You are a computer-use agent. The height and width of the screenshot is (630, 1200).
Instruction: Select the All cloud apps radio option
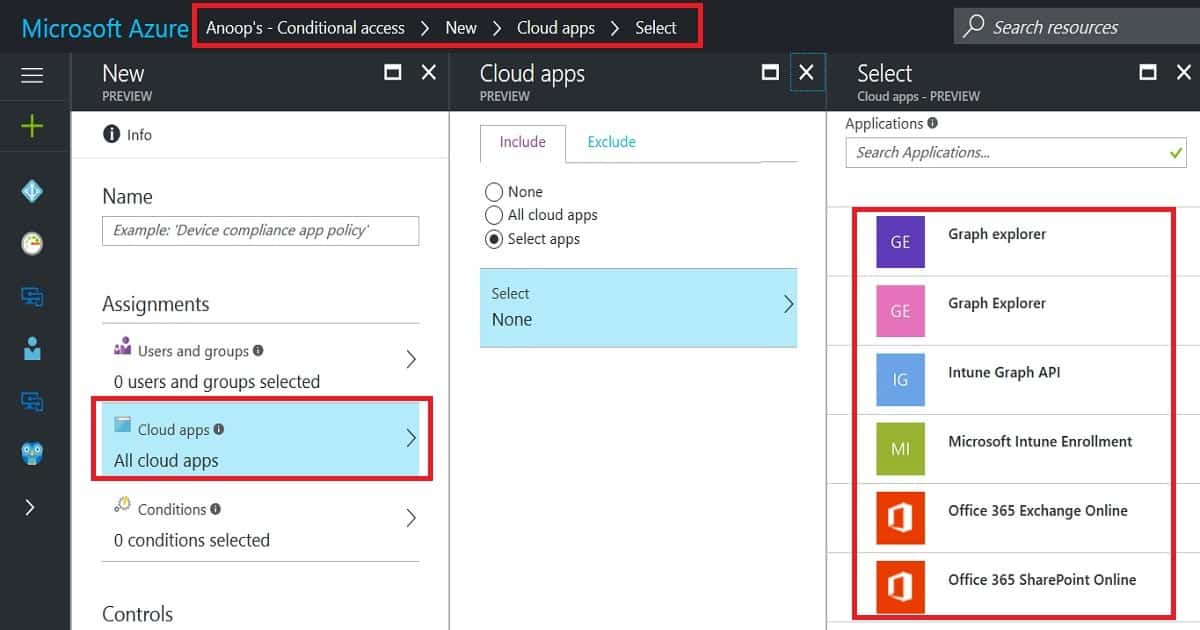click(493, 215)
